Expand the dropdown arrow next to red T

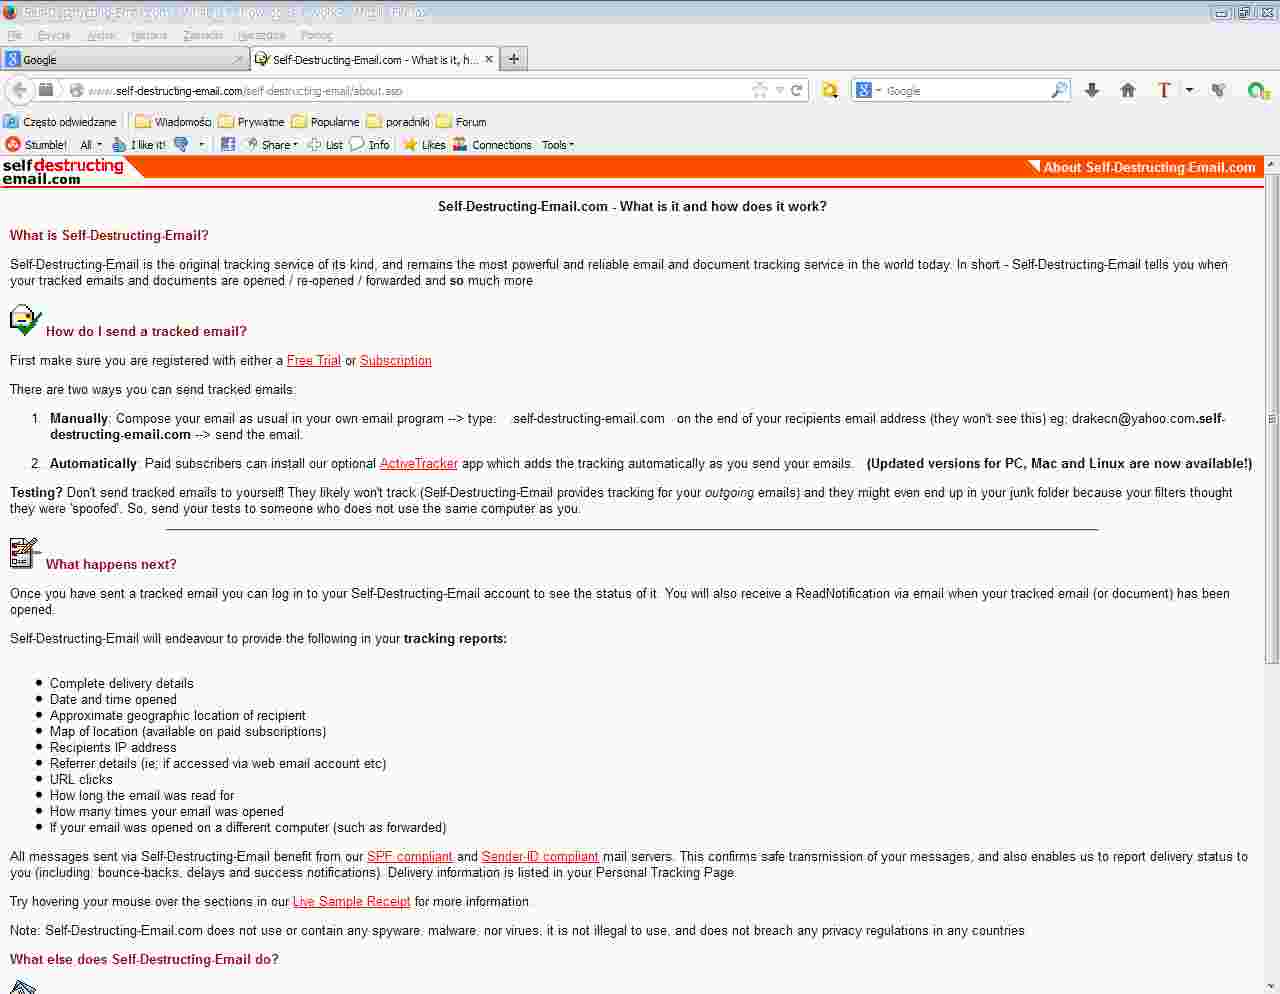1189,90
